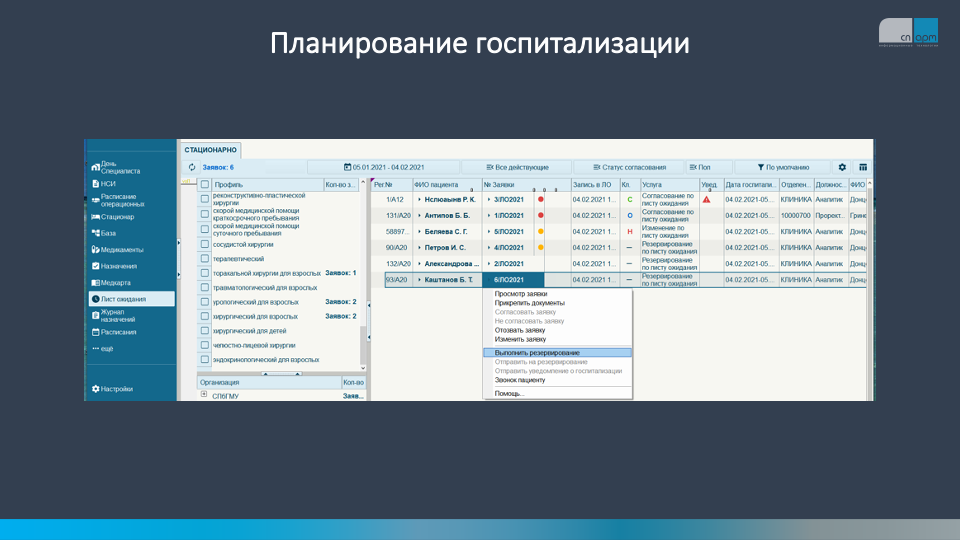This screenshot has width=960, height=540.
Task: Check торакальной хирургии для взрослых checkbox
Action: [204, 273]
